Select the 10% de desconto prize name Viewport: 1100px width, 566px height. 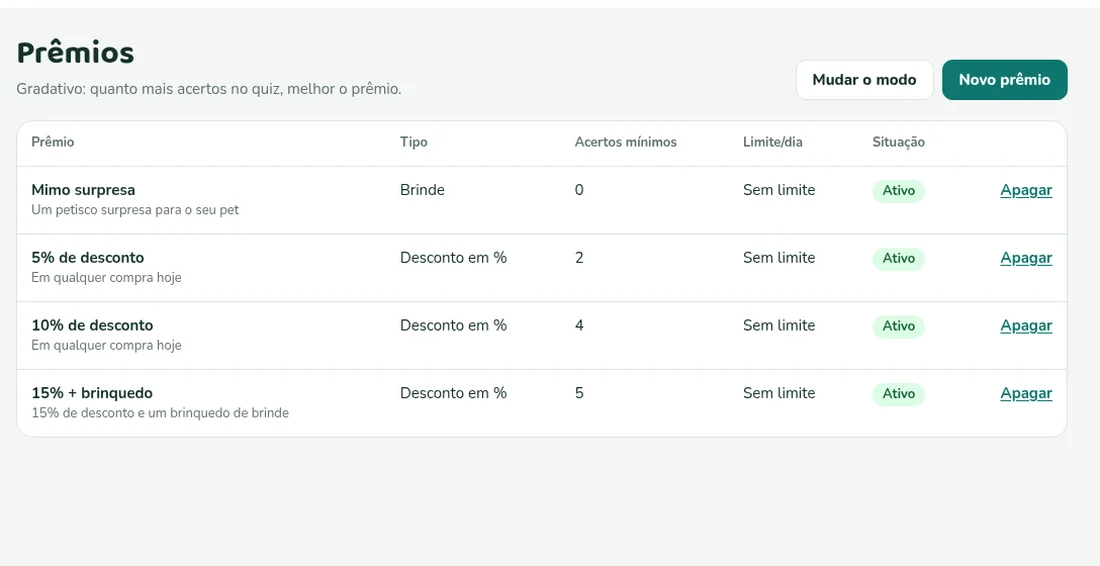tap(92, 325)
